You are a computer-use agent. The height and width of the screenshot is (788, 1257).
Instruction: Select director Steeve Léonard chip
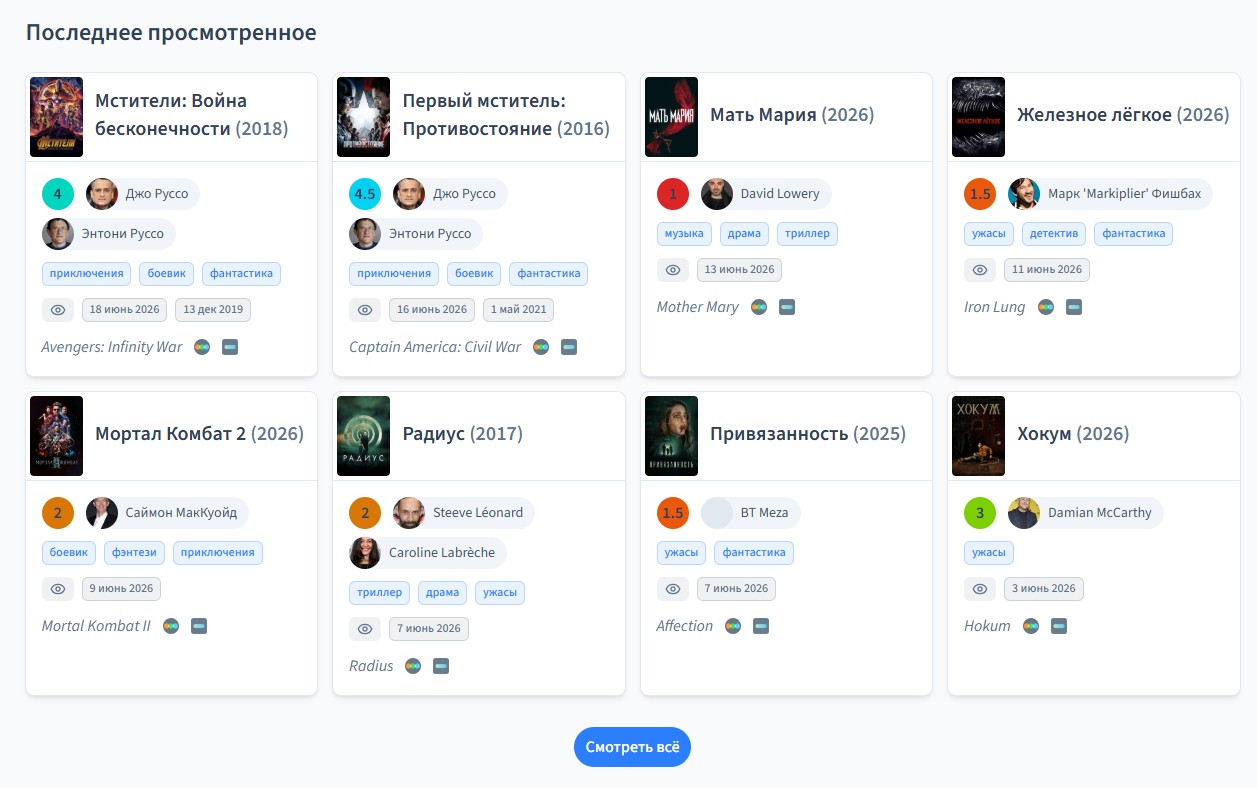point(463,513)
